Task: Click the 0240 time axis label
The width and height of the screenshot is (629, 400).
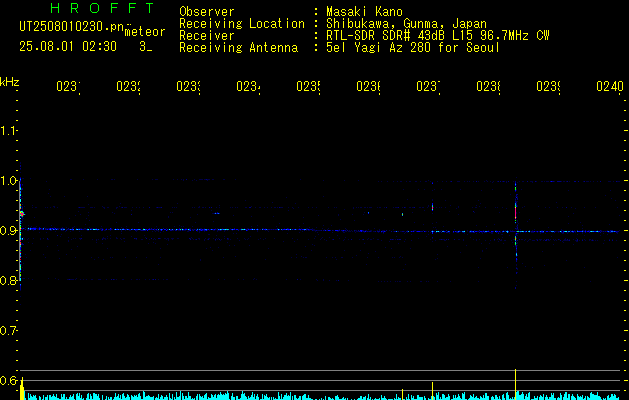Action: pyautogui.click(x=610, y=86)
